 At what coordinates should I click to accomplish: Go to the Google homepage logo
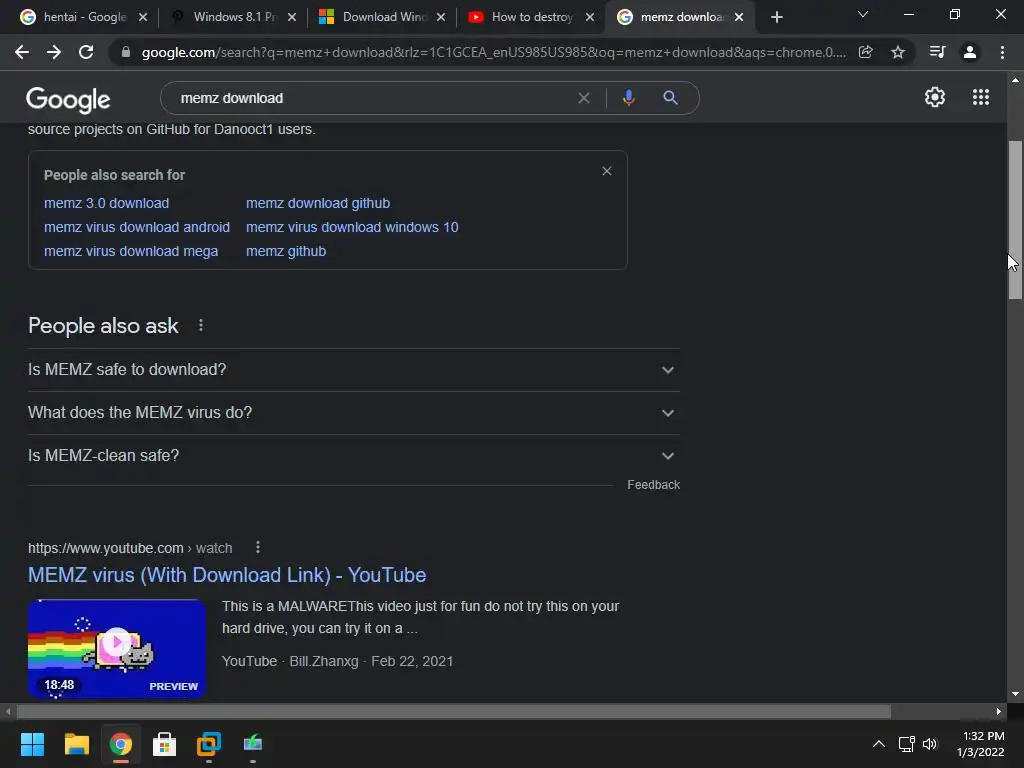point(68,99)
